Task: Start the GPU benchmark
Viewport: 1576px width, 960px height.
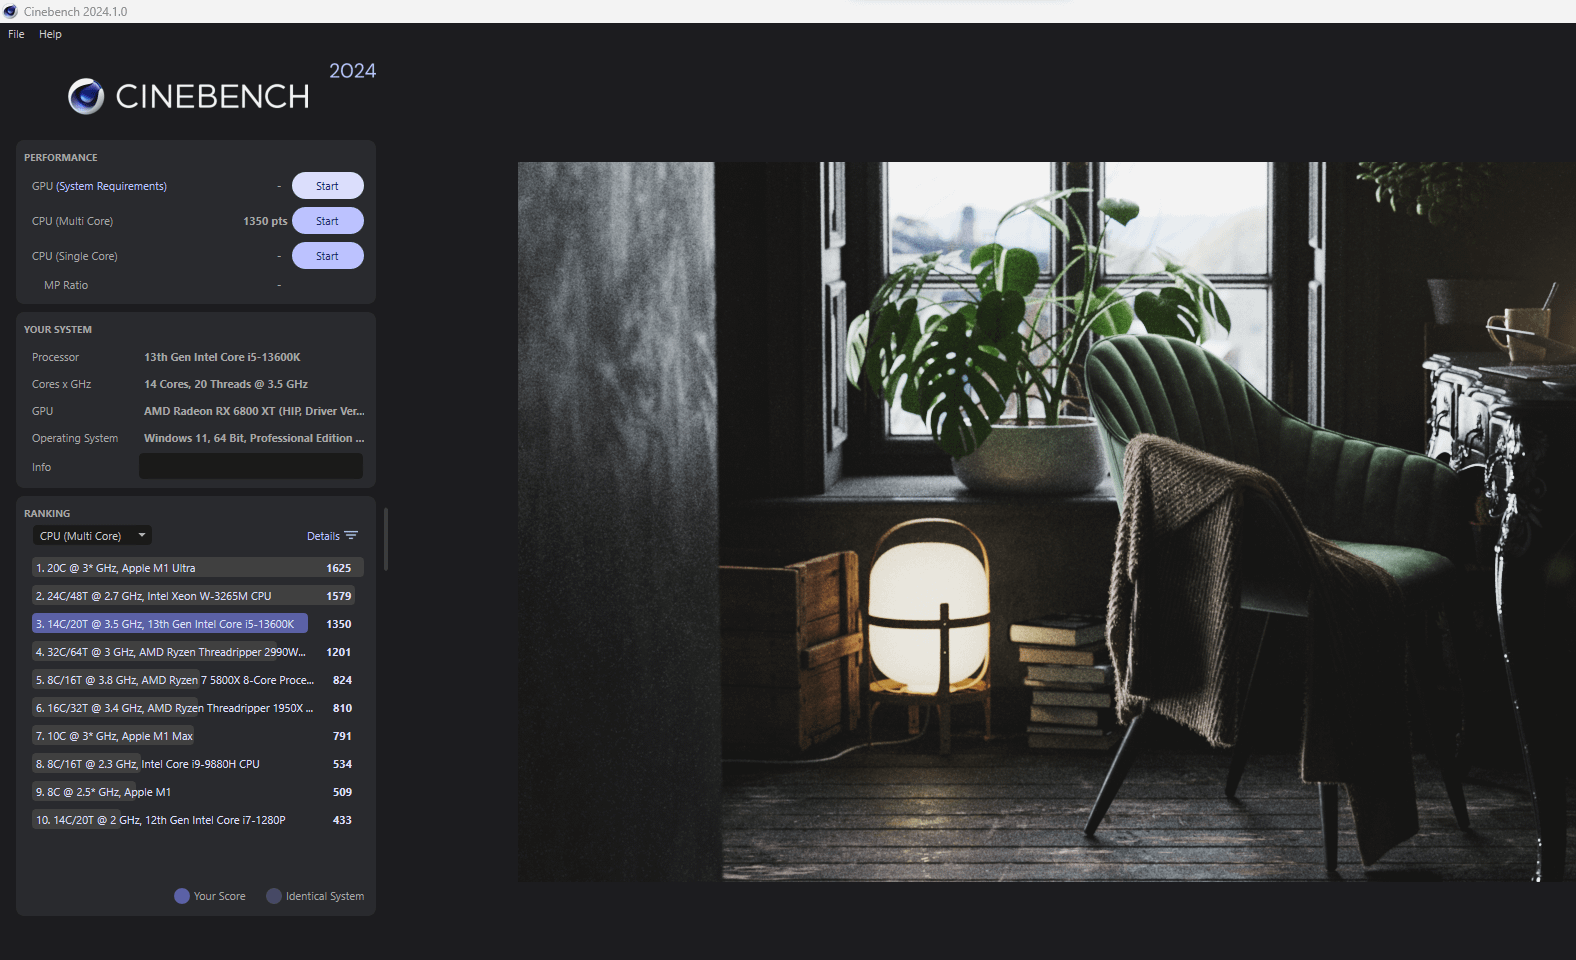Action: coord(327,186)
